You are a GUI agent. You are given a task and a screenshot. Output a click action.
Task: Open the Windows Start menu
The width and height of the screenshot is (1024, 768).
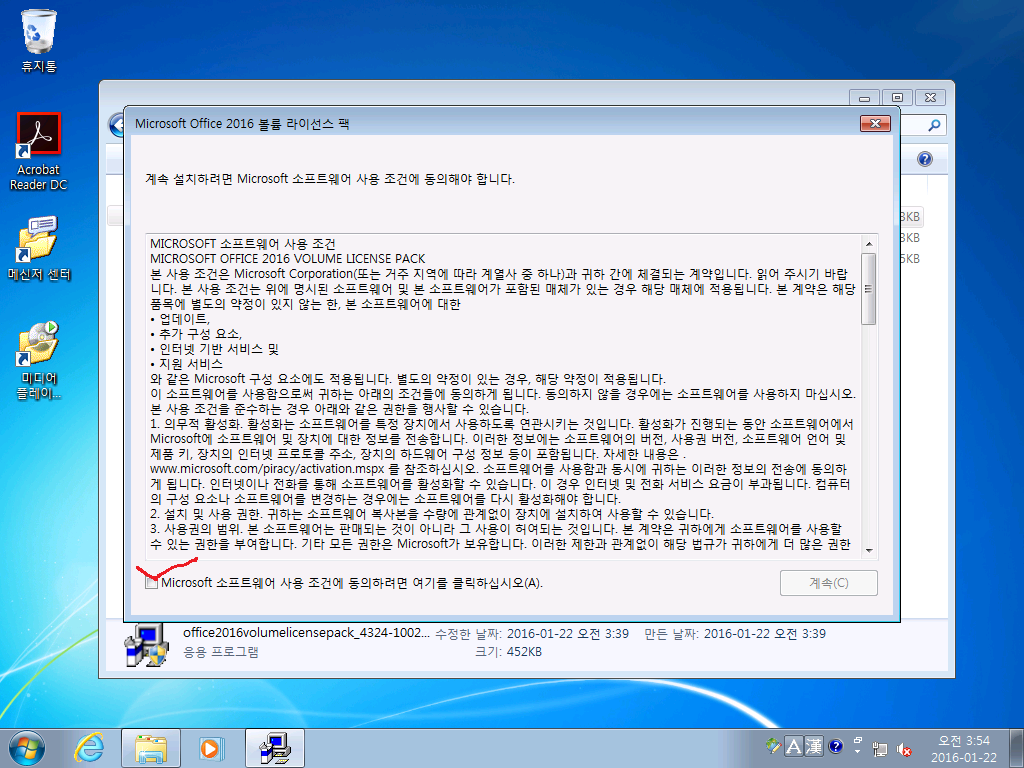27,748
